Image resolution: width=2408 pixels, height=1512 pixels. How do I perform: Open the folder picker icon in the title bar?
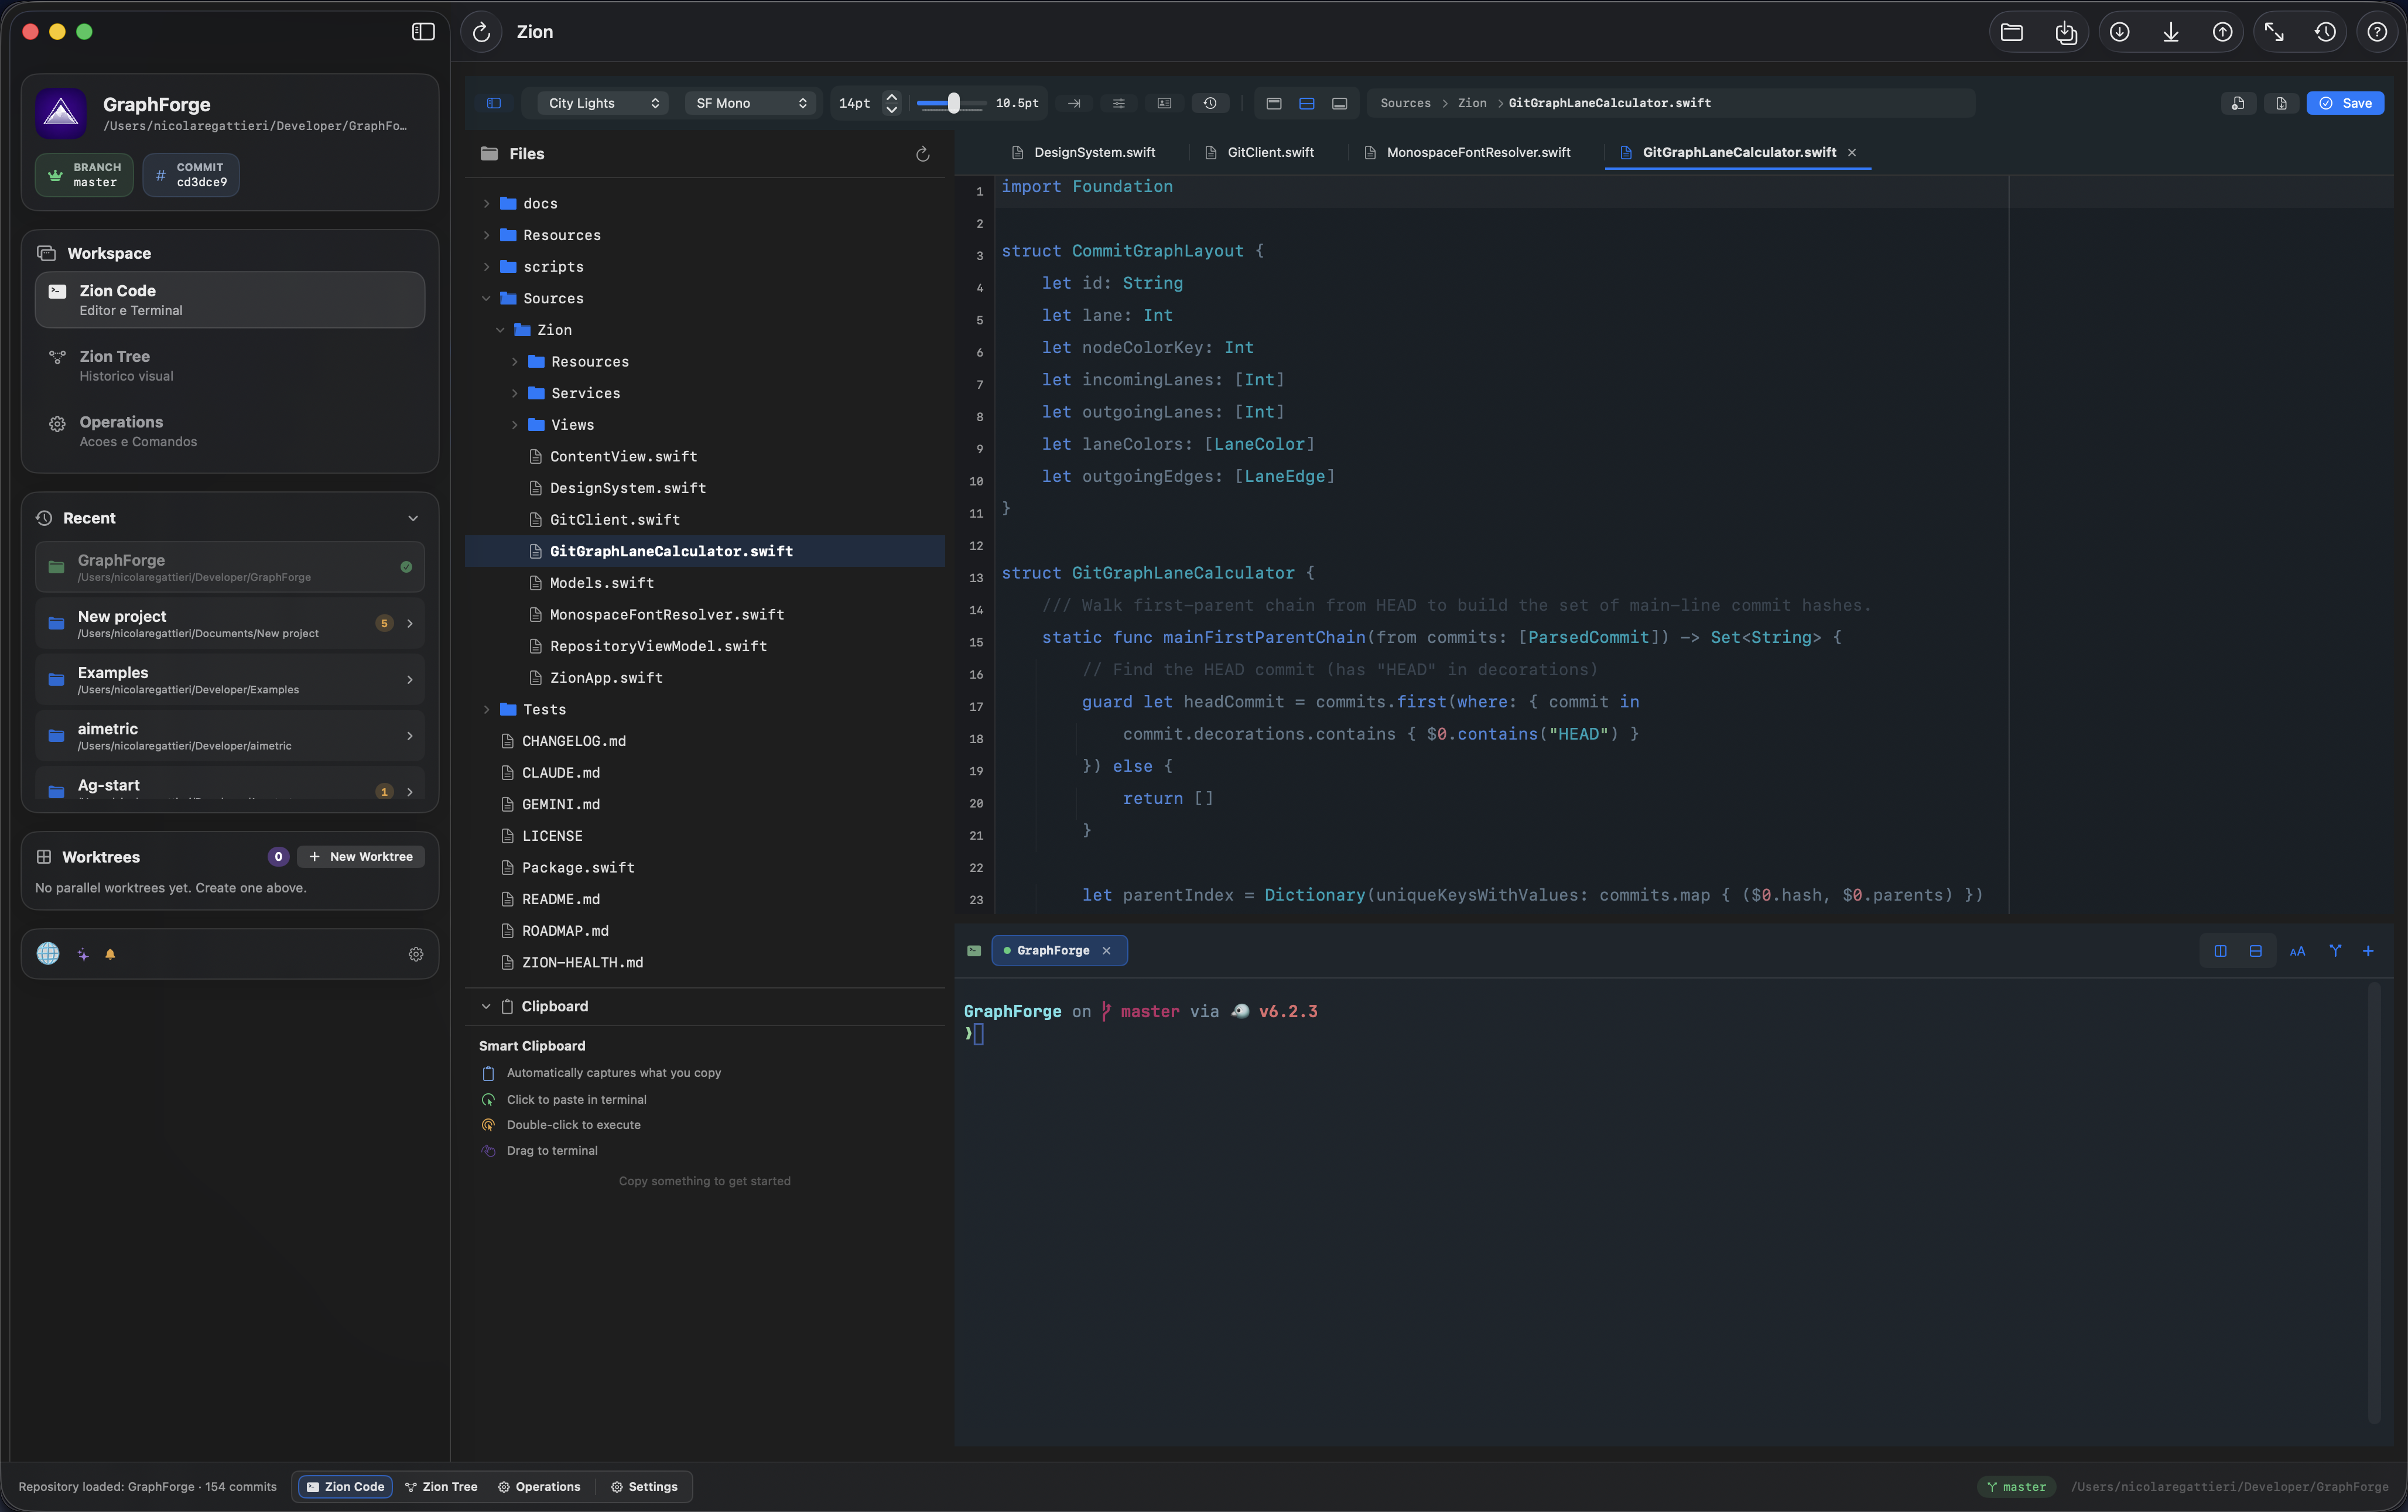click(x=2012, y=31)
